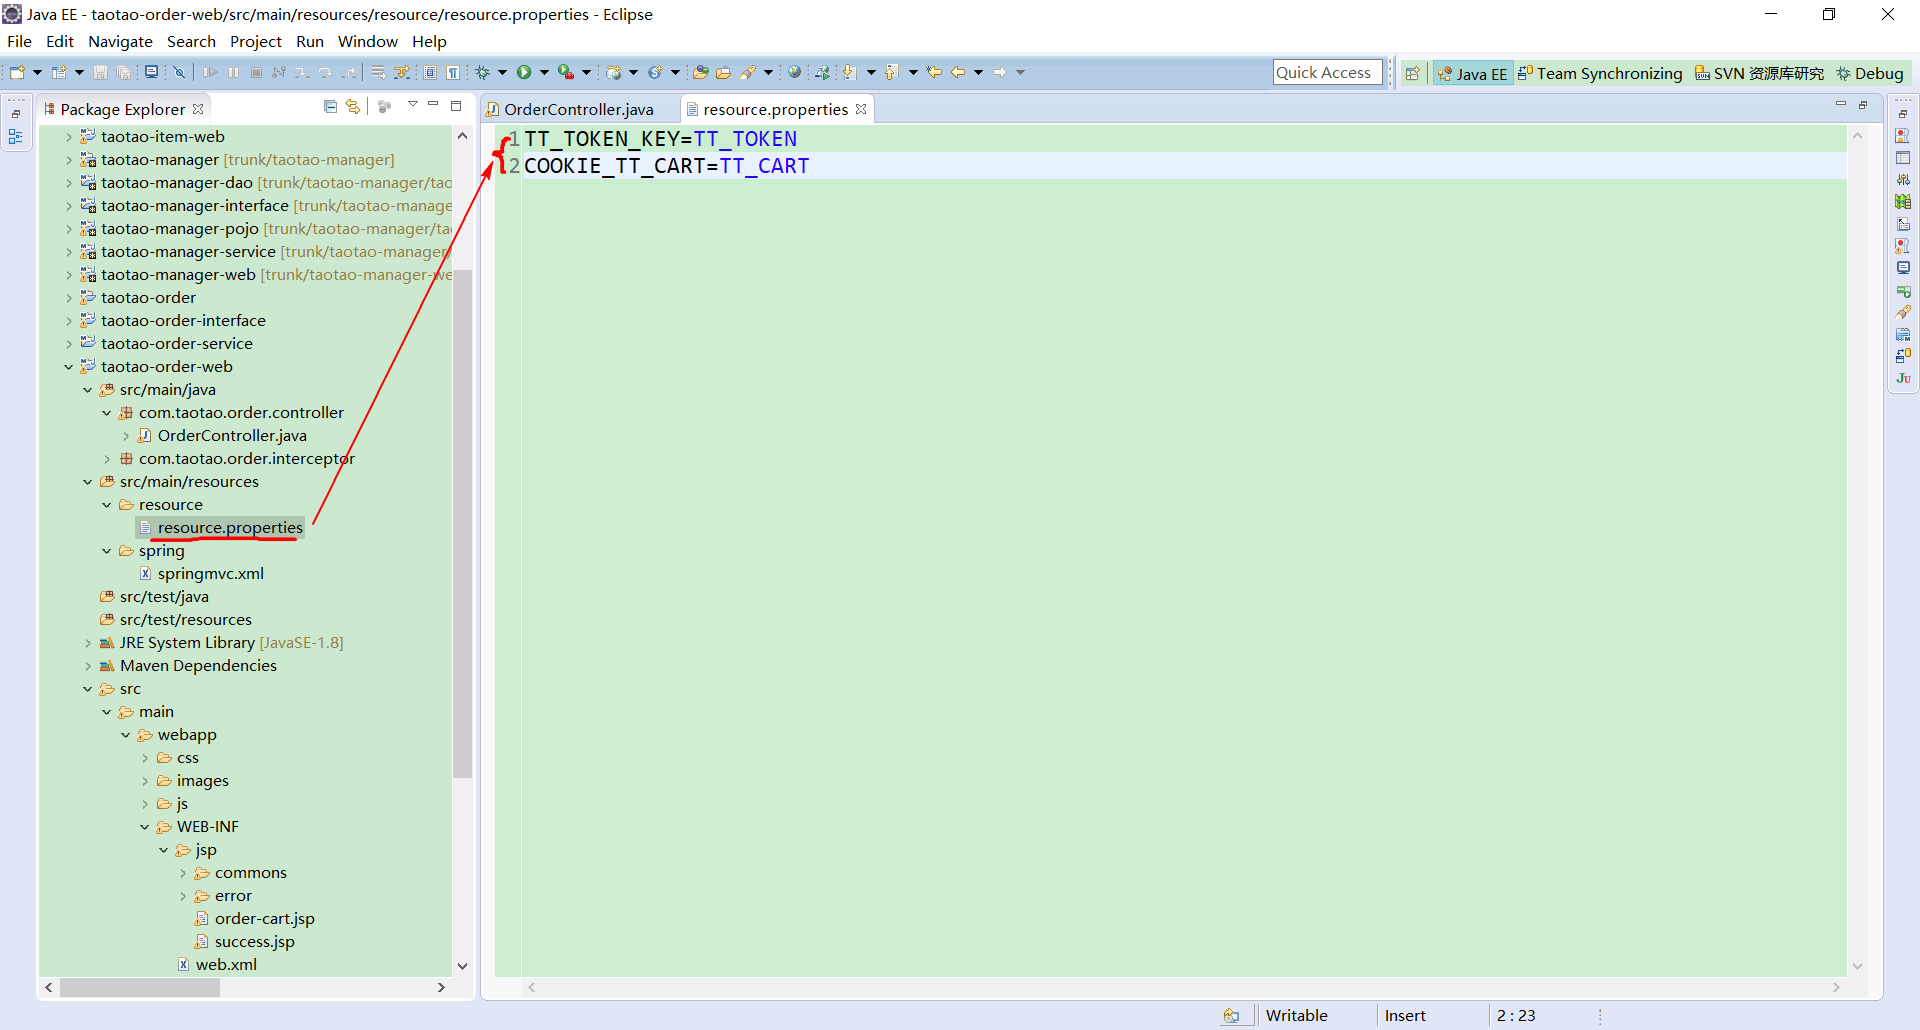Select order-cart.jsp in the tree
This screenshot has width=1920, height=1030.
click(264, 919)
